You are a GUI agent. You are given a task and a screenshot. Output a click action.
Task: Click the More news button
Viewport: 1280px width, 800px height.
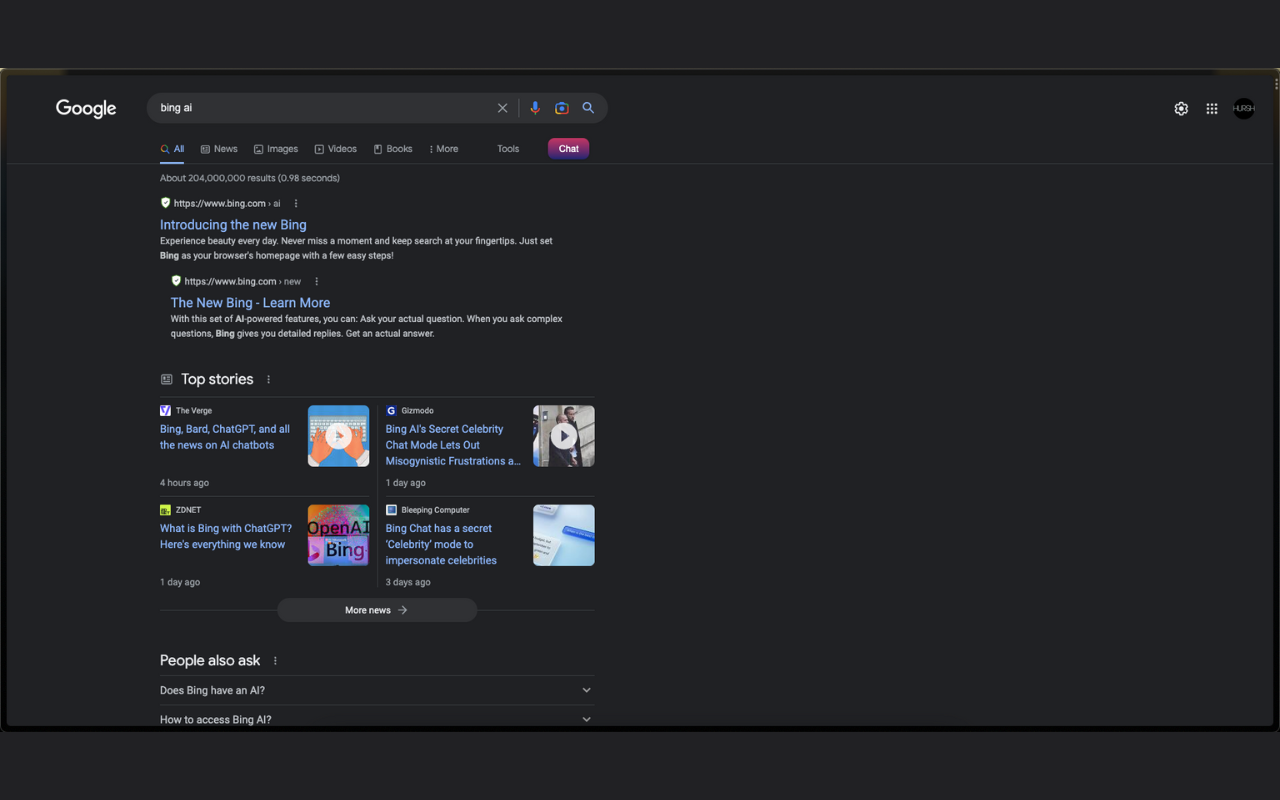pos(377,610)
